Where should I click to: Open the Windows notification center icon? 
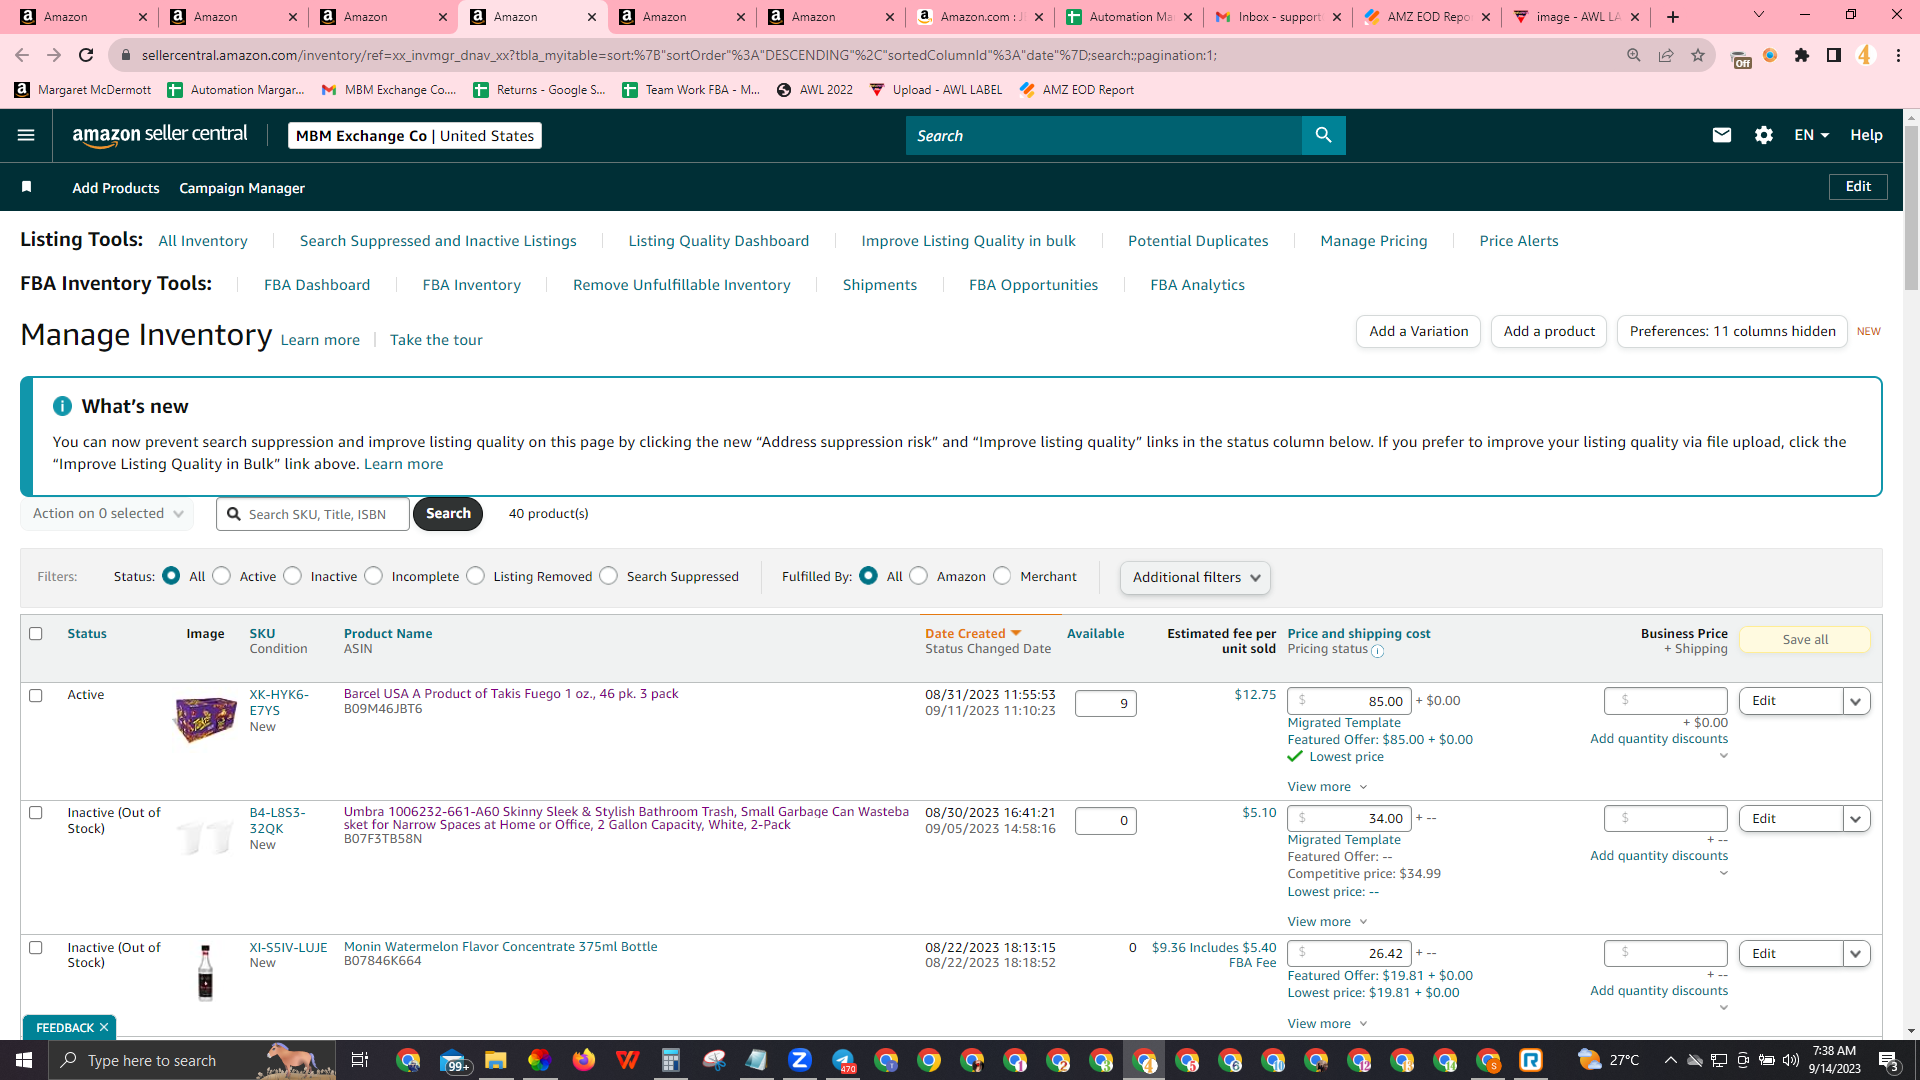(1888, 1060)
